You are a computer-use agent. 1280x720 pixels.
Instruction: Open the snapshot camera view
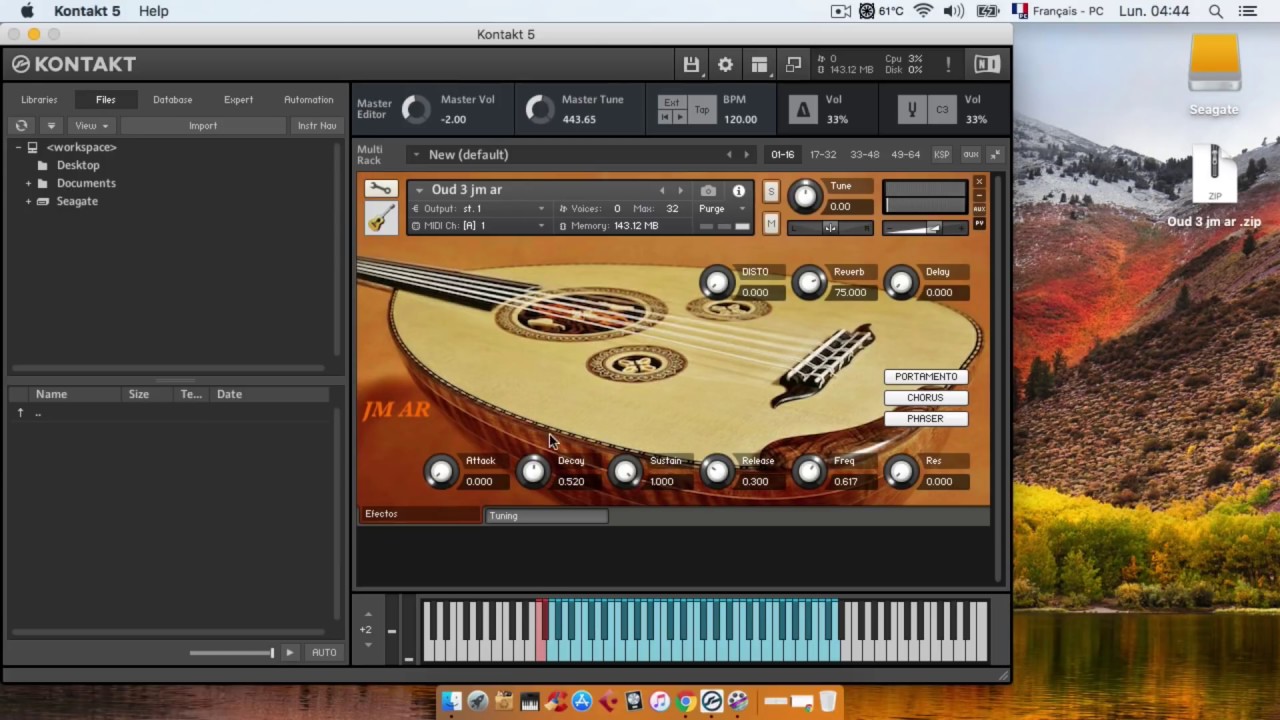[x=708, y=191]
